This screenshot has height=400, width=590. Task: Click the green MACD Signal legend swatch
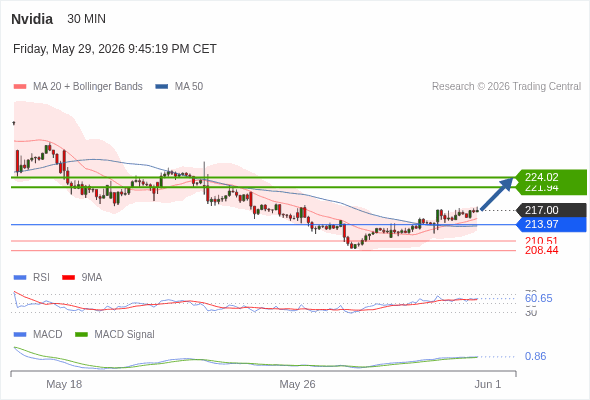[x=81, y=335]
